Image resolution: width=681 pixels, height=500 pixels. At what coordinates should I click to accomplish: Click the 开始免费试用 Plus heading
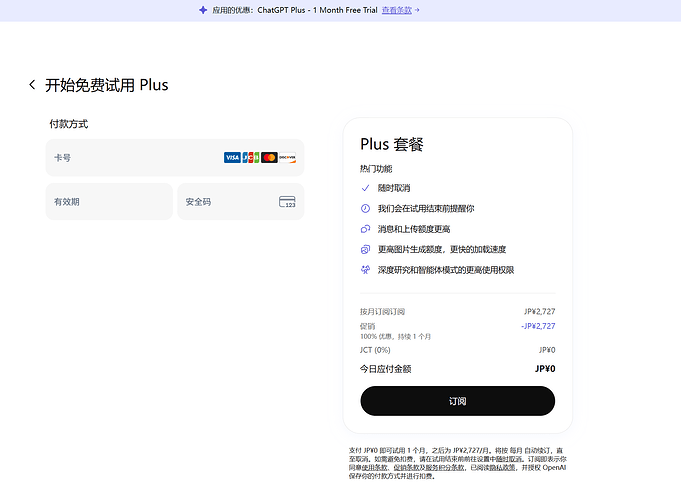click(x=106, y=85)
